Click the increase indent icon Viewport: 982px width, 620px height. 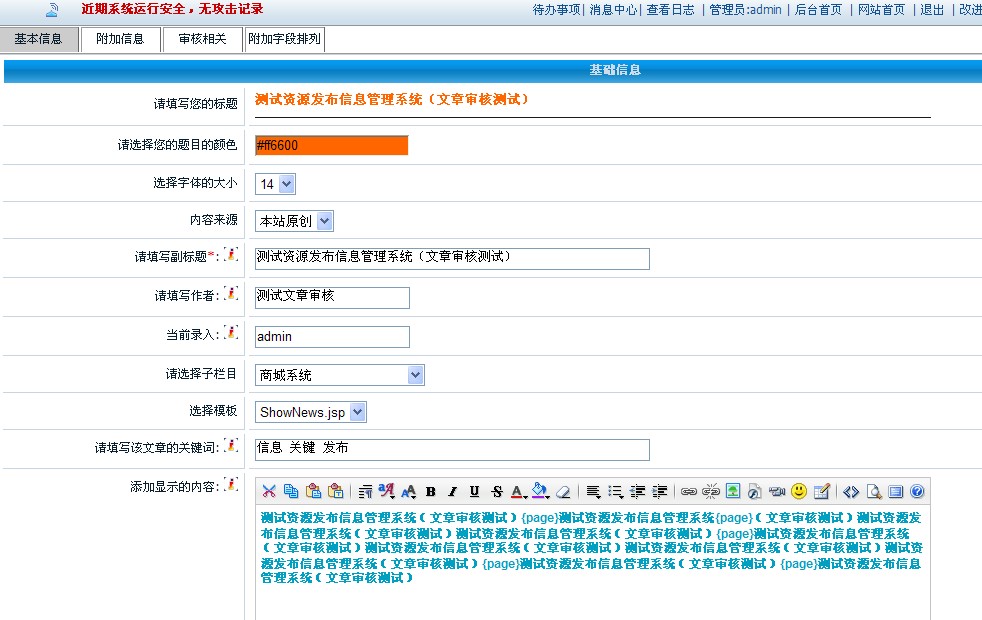[659, 492]
